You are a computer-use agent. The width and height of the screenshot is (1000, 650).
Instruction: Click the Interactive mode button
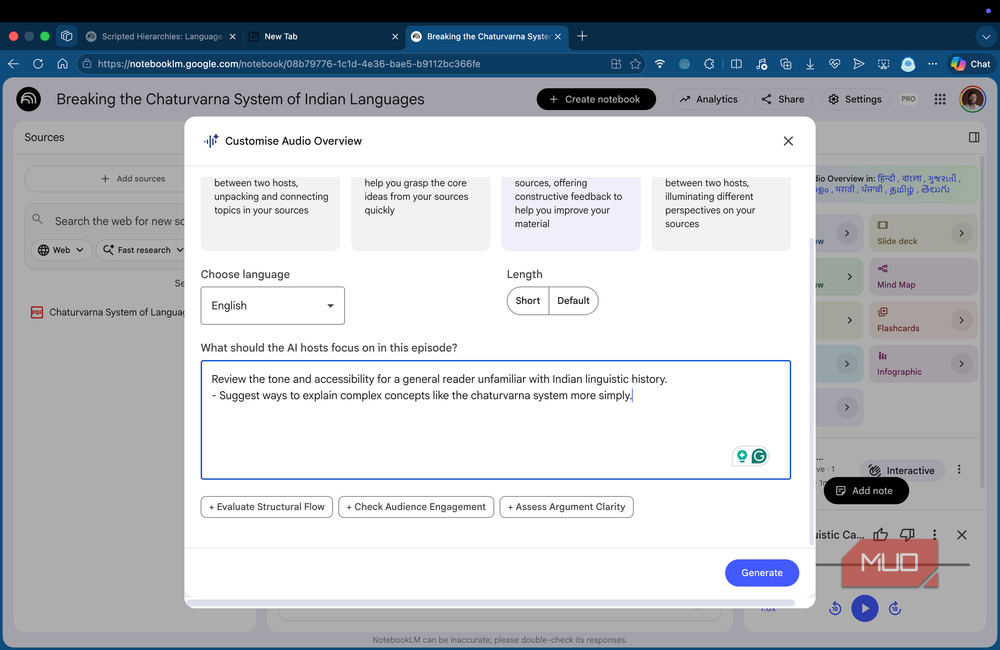(901, 470)
